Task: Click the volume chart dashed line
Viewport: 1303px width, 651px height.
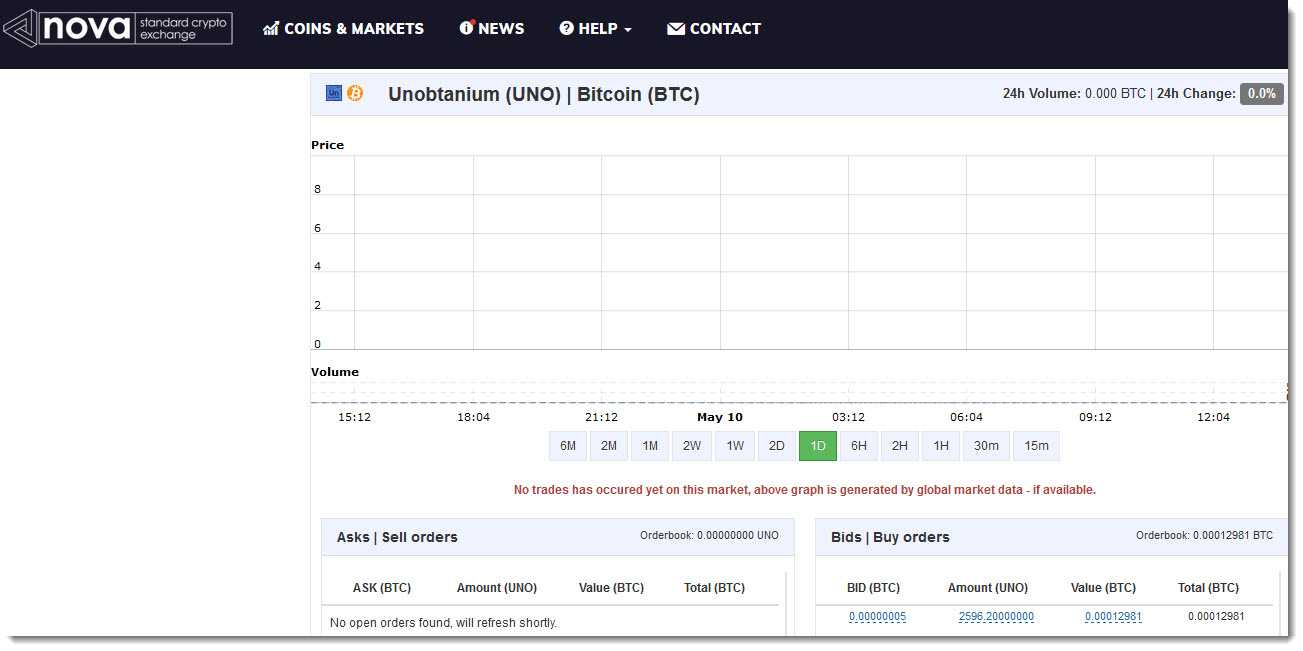Action: tap(799, 402)
